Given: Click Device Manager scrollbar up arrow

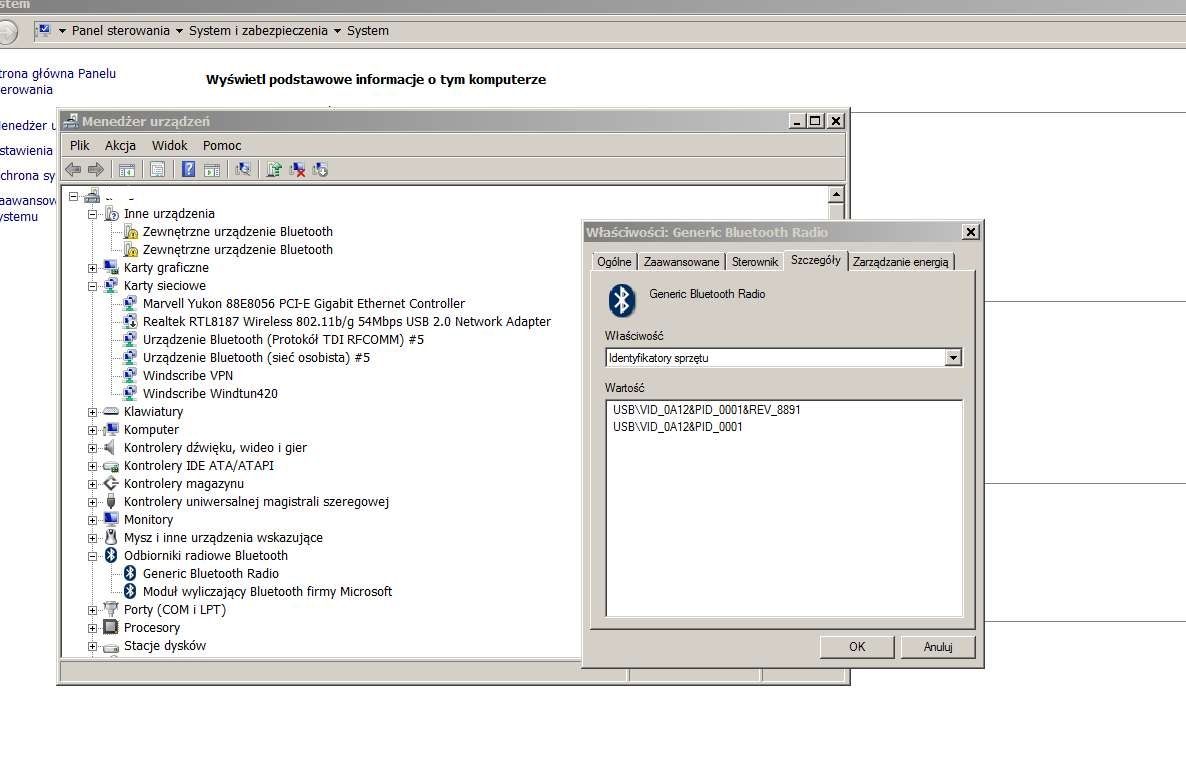Looking at the screenshot, I should click(836, 194).
